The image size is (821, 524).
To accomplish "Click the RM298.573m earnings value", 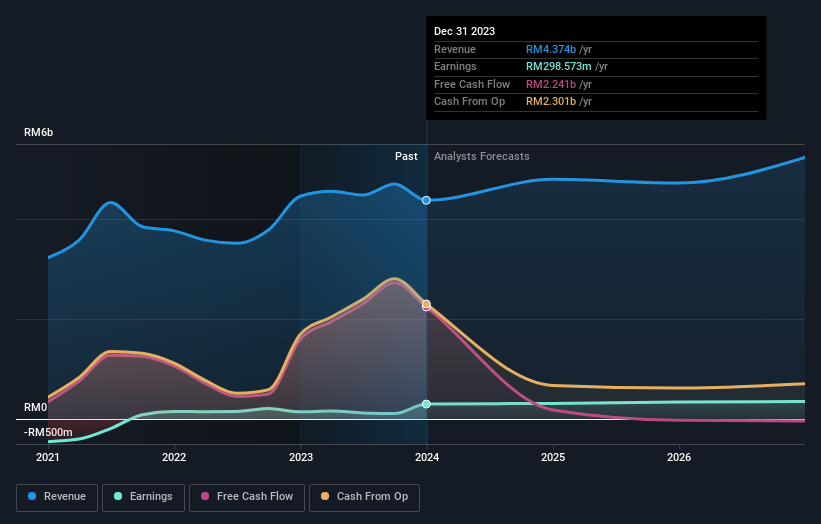I will pos(559,66).
